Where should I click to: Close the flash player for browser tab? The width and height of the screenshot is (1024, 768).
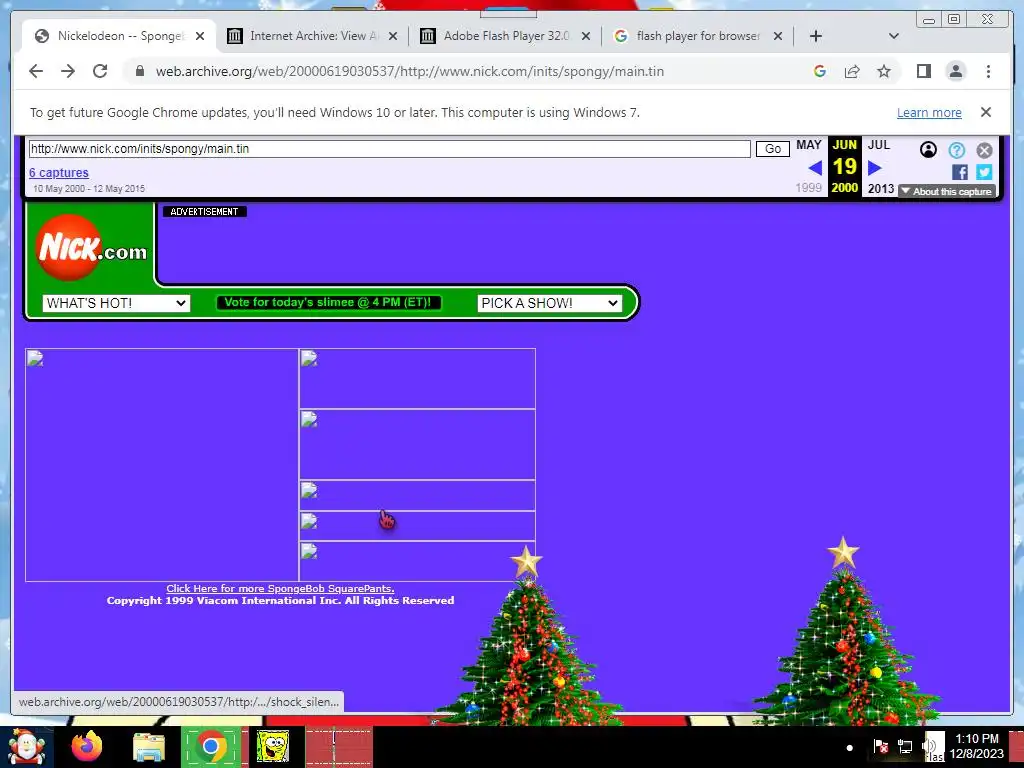778,36
